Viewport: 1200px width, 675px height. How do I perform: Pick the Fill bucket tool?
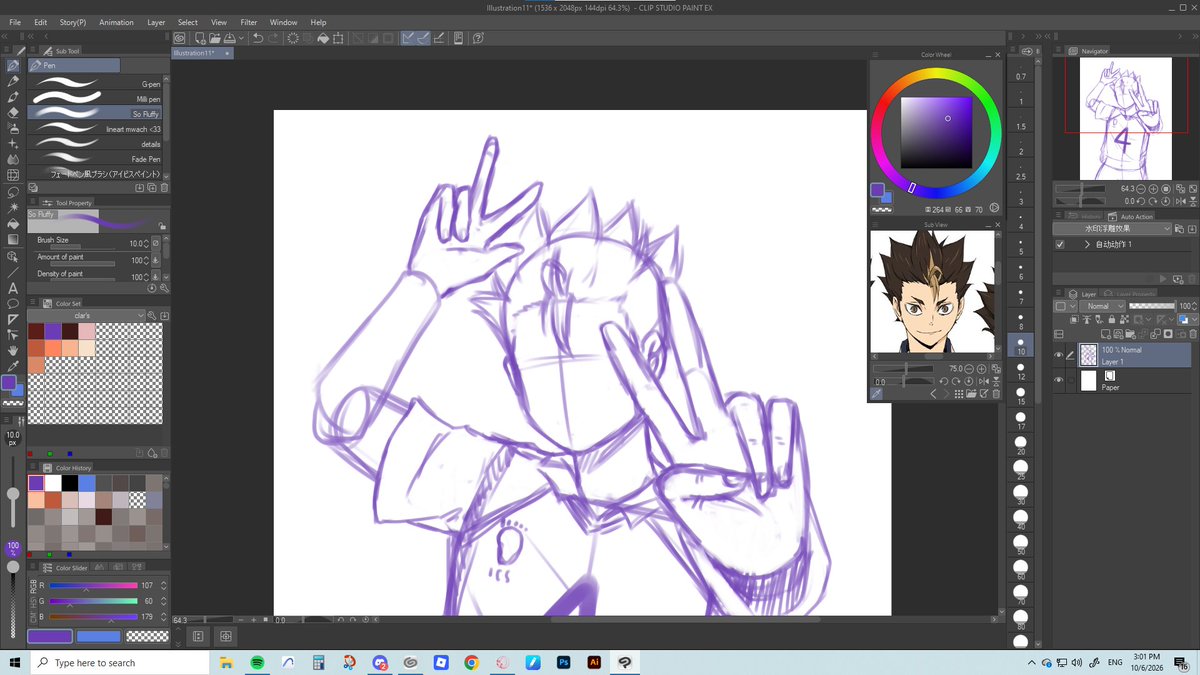pyautogui.click(x=13, y=223)
